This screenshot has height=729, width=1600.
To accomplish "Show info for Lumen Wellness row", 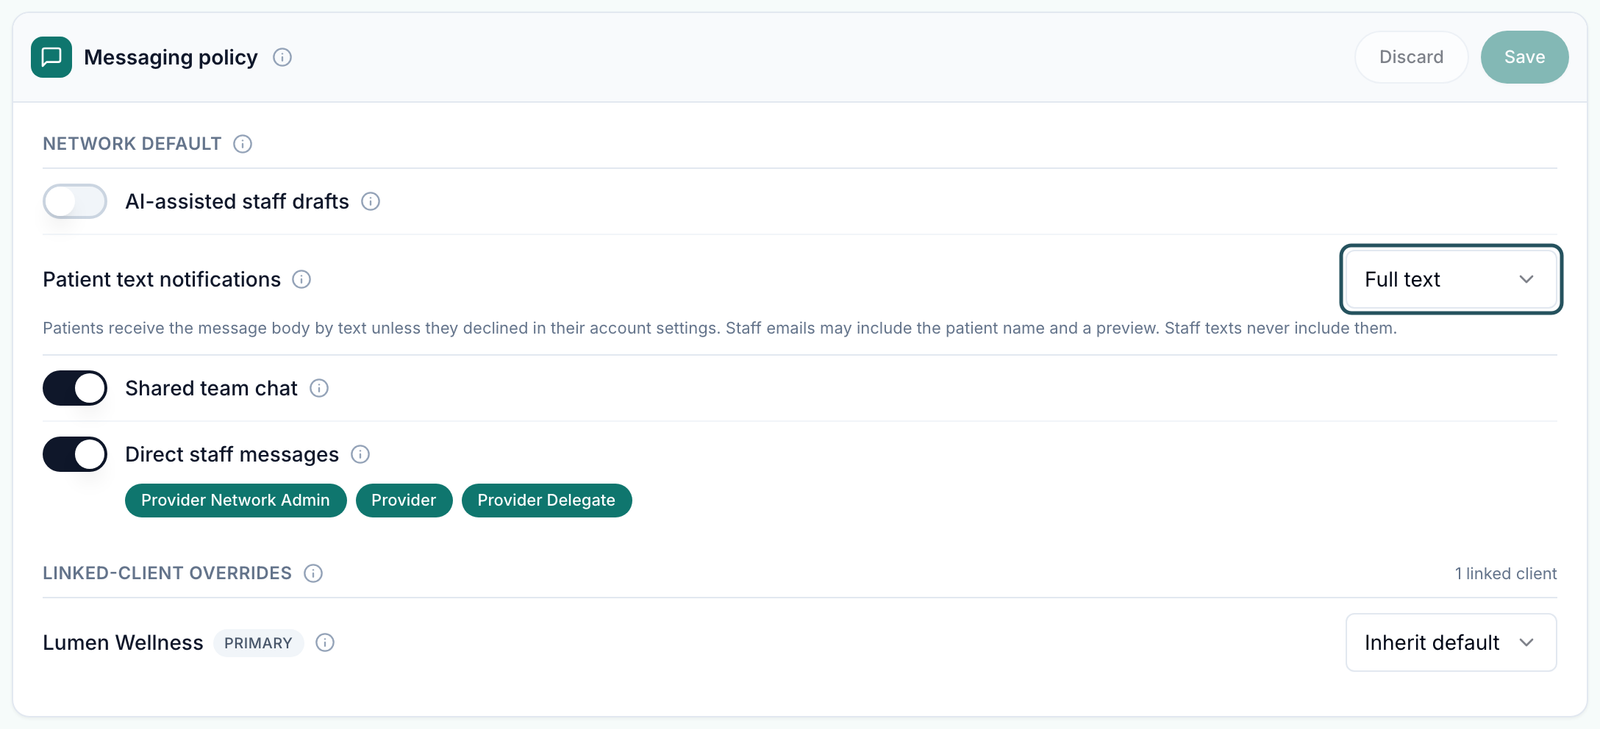I will tap(324, 642).
